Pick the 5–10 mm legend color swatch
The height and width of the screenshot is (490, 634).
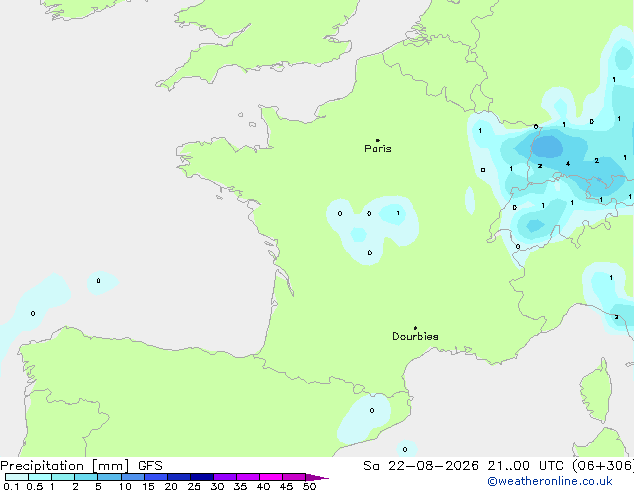(109, 477)
